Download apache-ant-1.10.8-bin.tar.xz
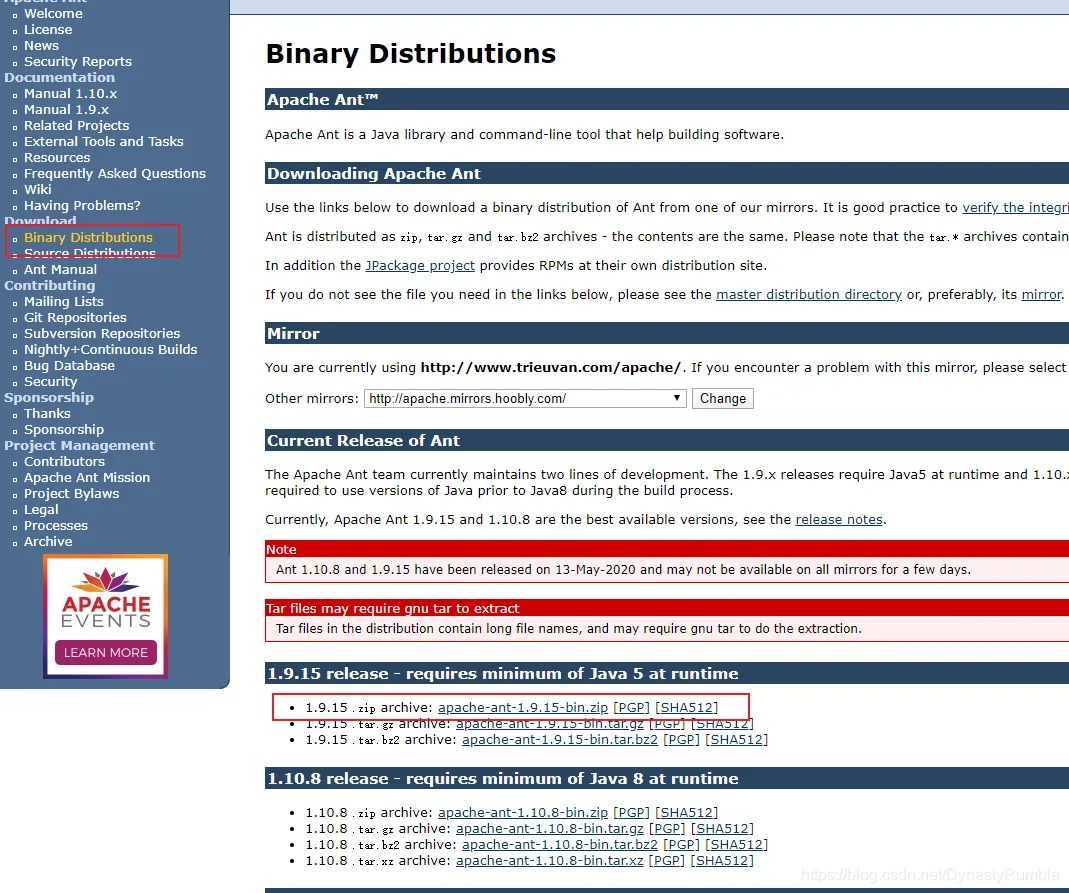The image size is (1069, 893). point(549,860)
